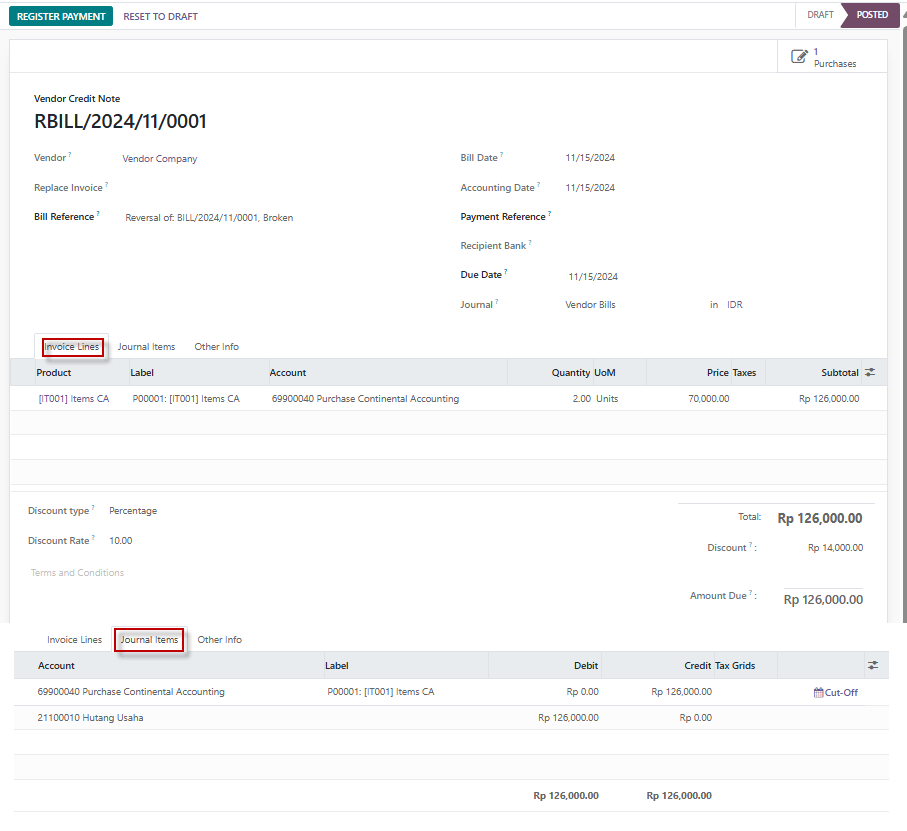Open the Invoice Lines tab in upper section

click(x=72, y=347)
